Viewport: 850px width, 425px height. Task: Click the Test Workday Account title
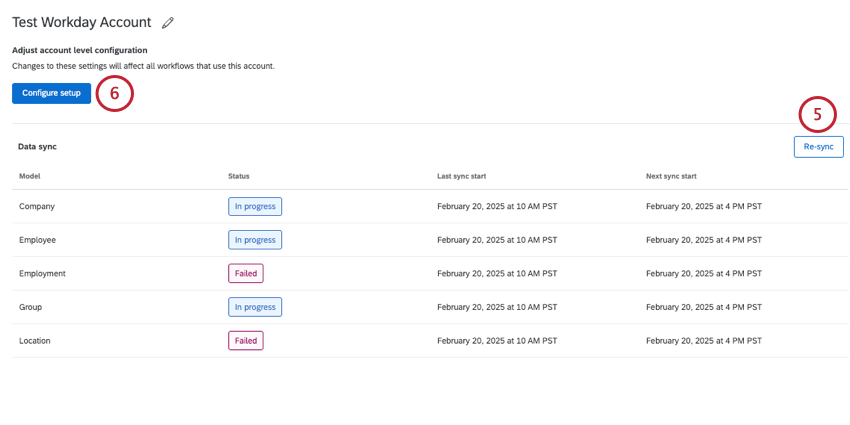[x=82, y=22]
